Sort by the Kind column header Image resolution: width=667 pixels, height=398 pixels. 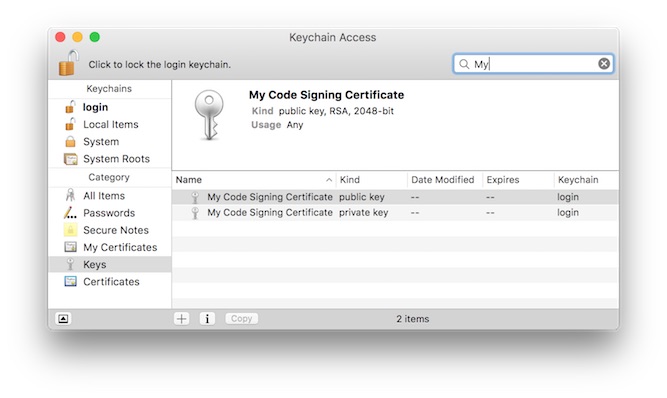pos(371,180)
